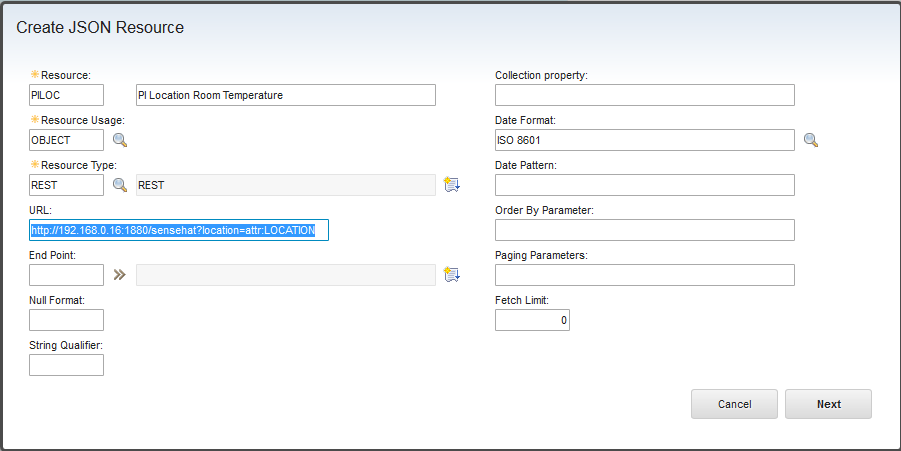This screenshot has height=451, width=901.
Task: Open Resource Type lookup magnifier
Action: pyautogui.click(x=120, y=185)
